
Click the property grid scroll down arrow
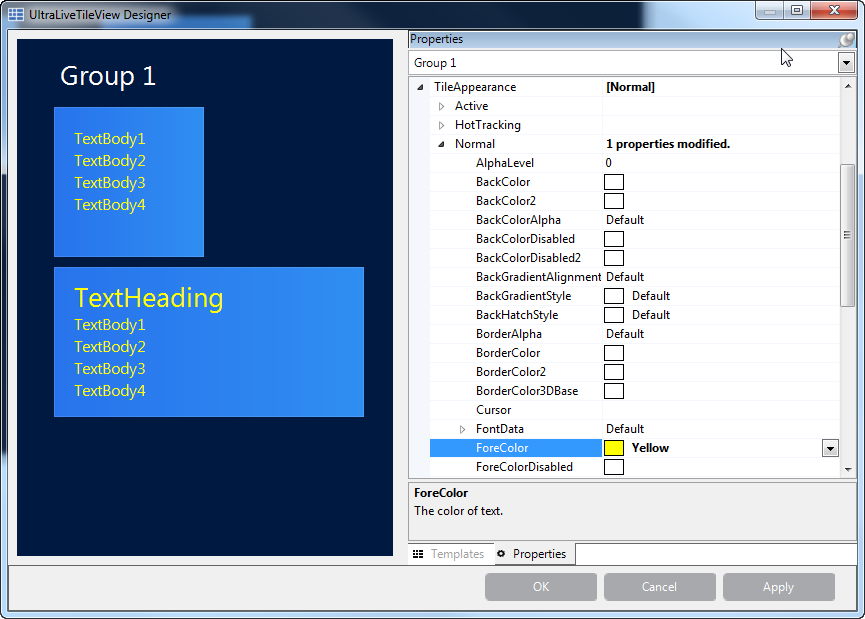point(847,471)
